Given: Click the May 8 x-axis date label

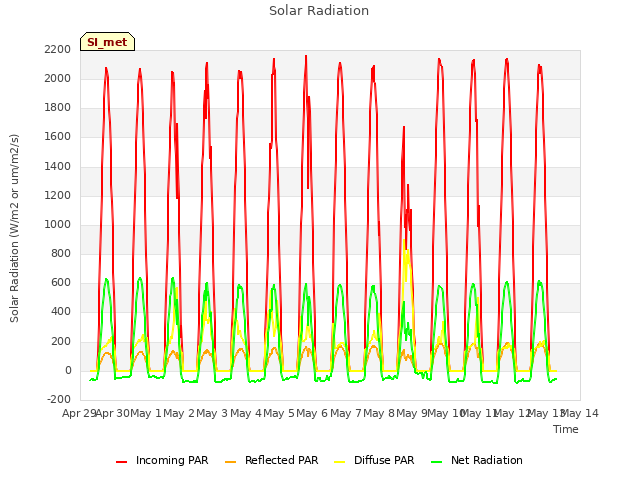Looking at the screenshot, I should (379, 413).
